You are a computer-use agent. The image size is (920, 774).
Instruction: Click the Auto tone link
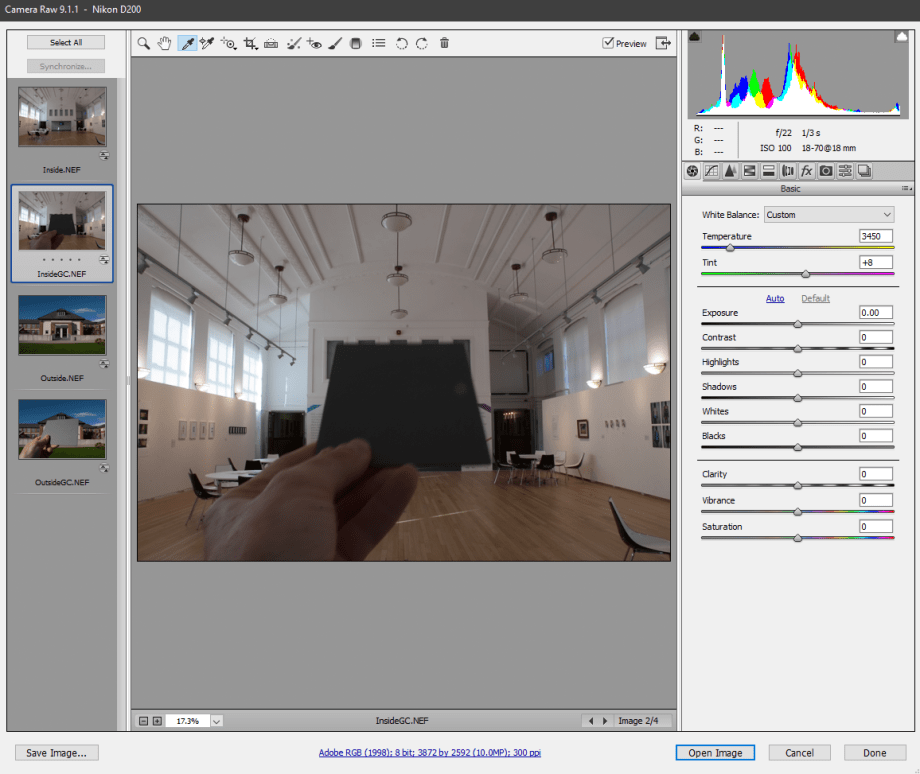click(775, 299)
